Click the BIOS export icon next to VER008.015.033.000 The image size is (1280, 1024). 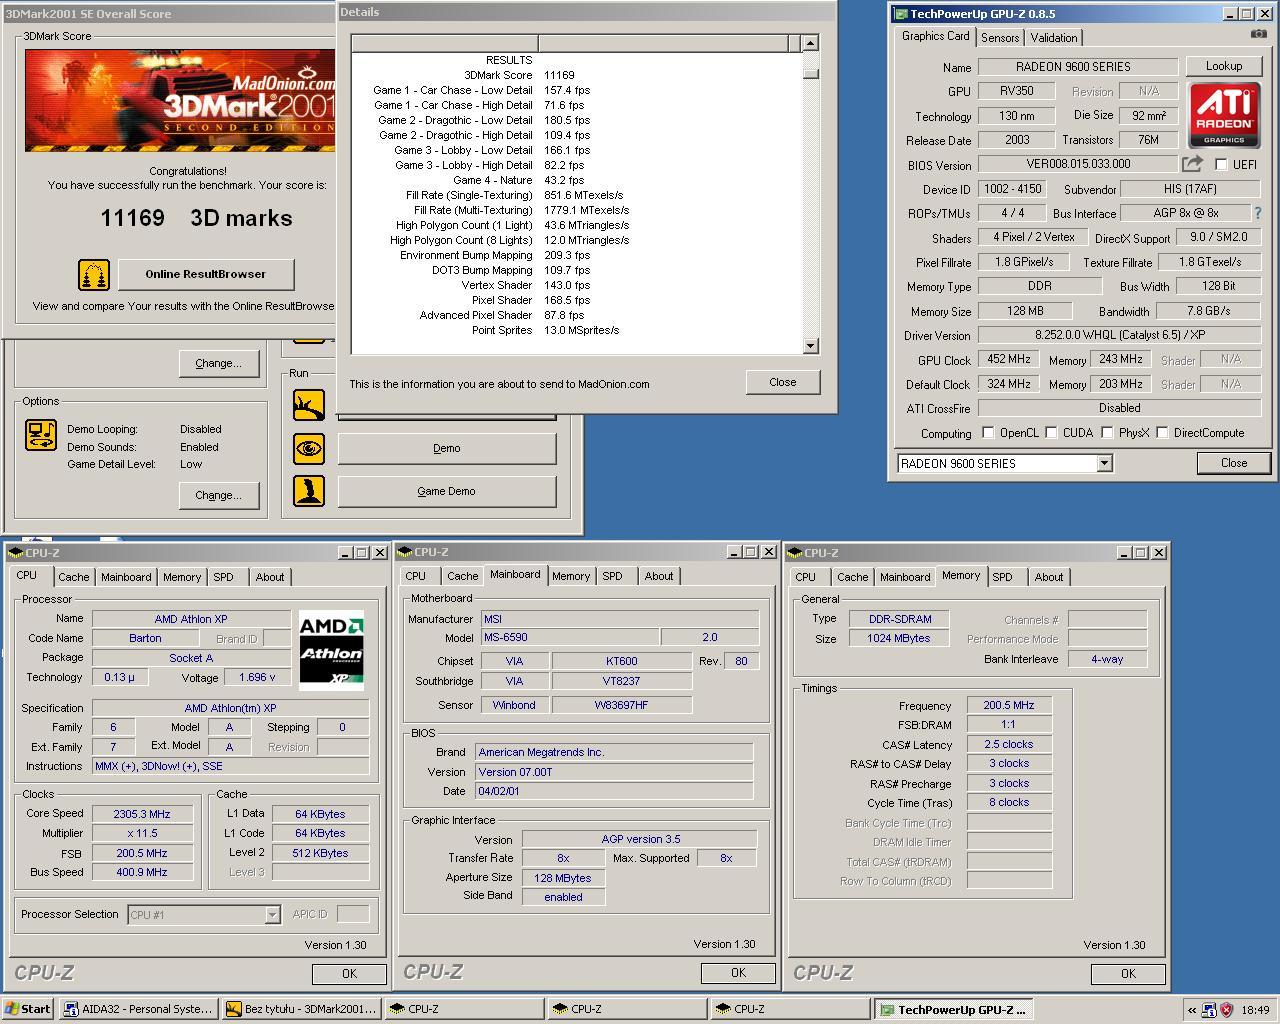tap(1191, 163)
